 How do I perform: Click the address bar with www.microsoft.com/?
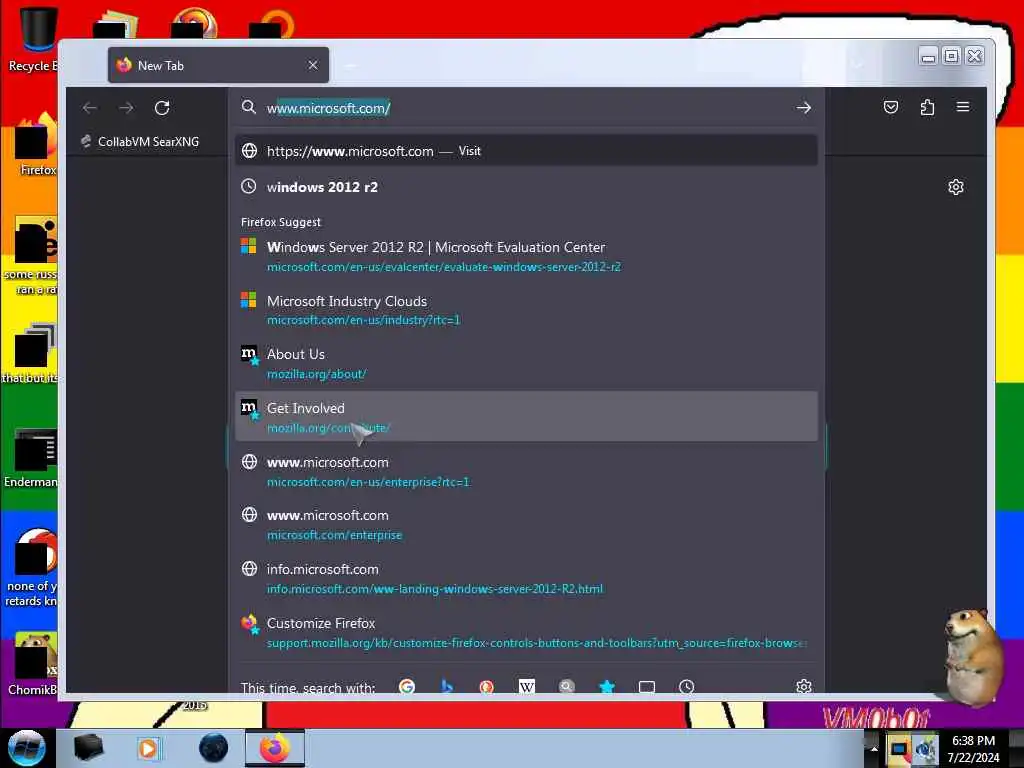pyautogui.click(x=526, y=108)
